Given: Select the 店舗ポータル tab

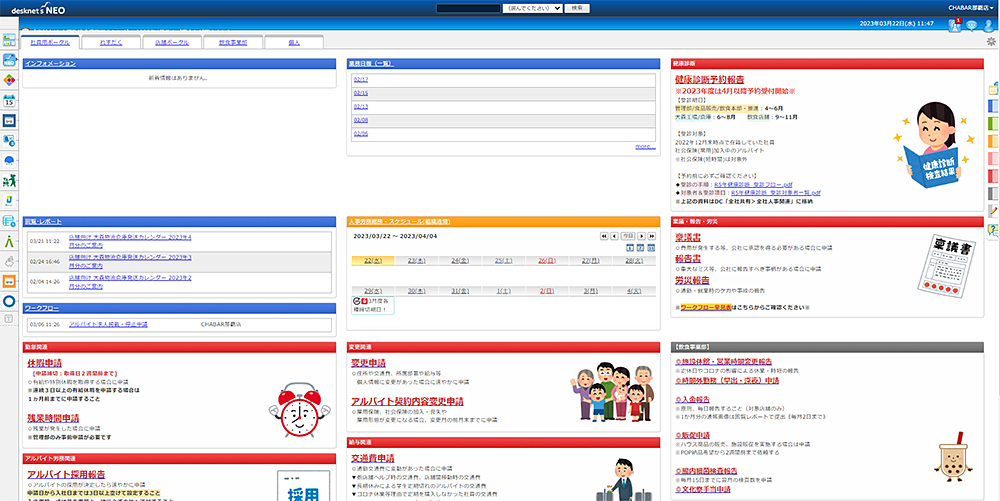Looking at the screenshot, I should (172, 42).
